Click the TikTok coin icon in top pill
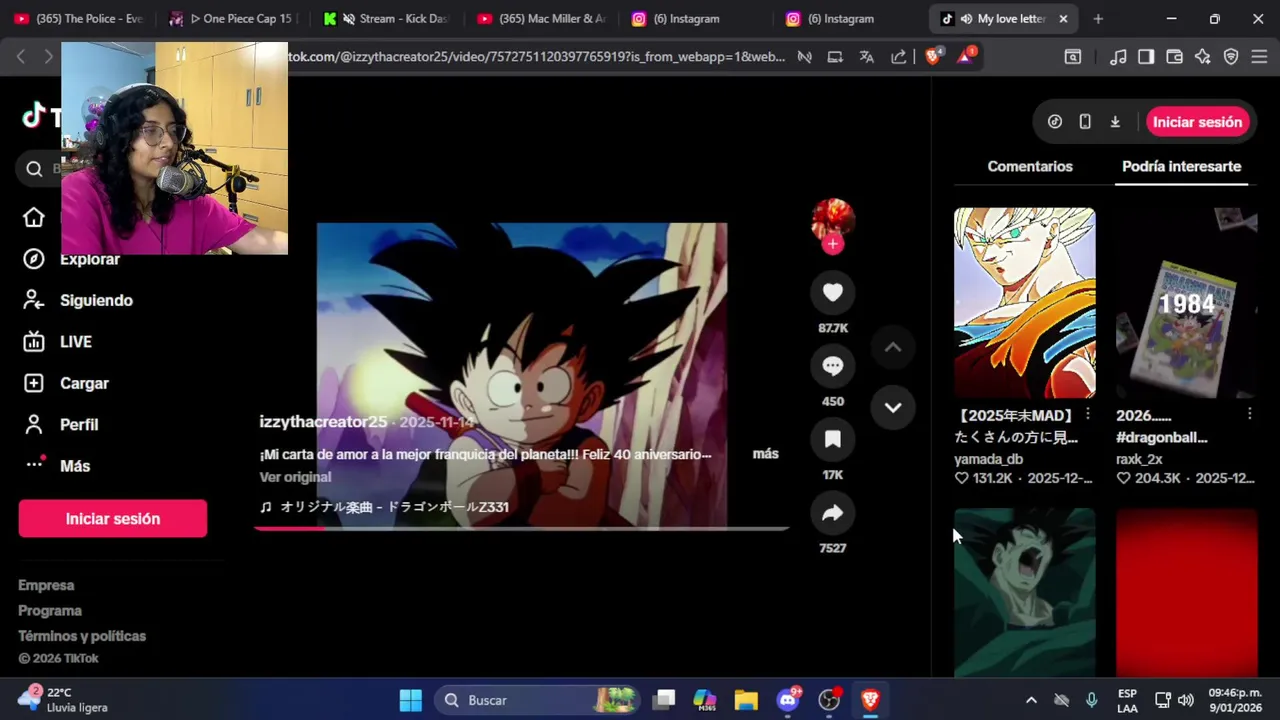The image size is (1280, 720). point(1055,122)
